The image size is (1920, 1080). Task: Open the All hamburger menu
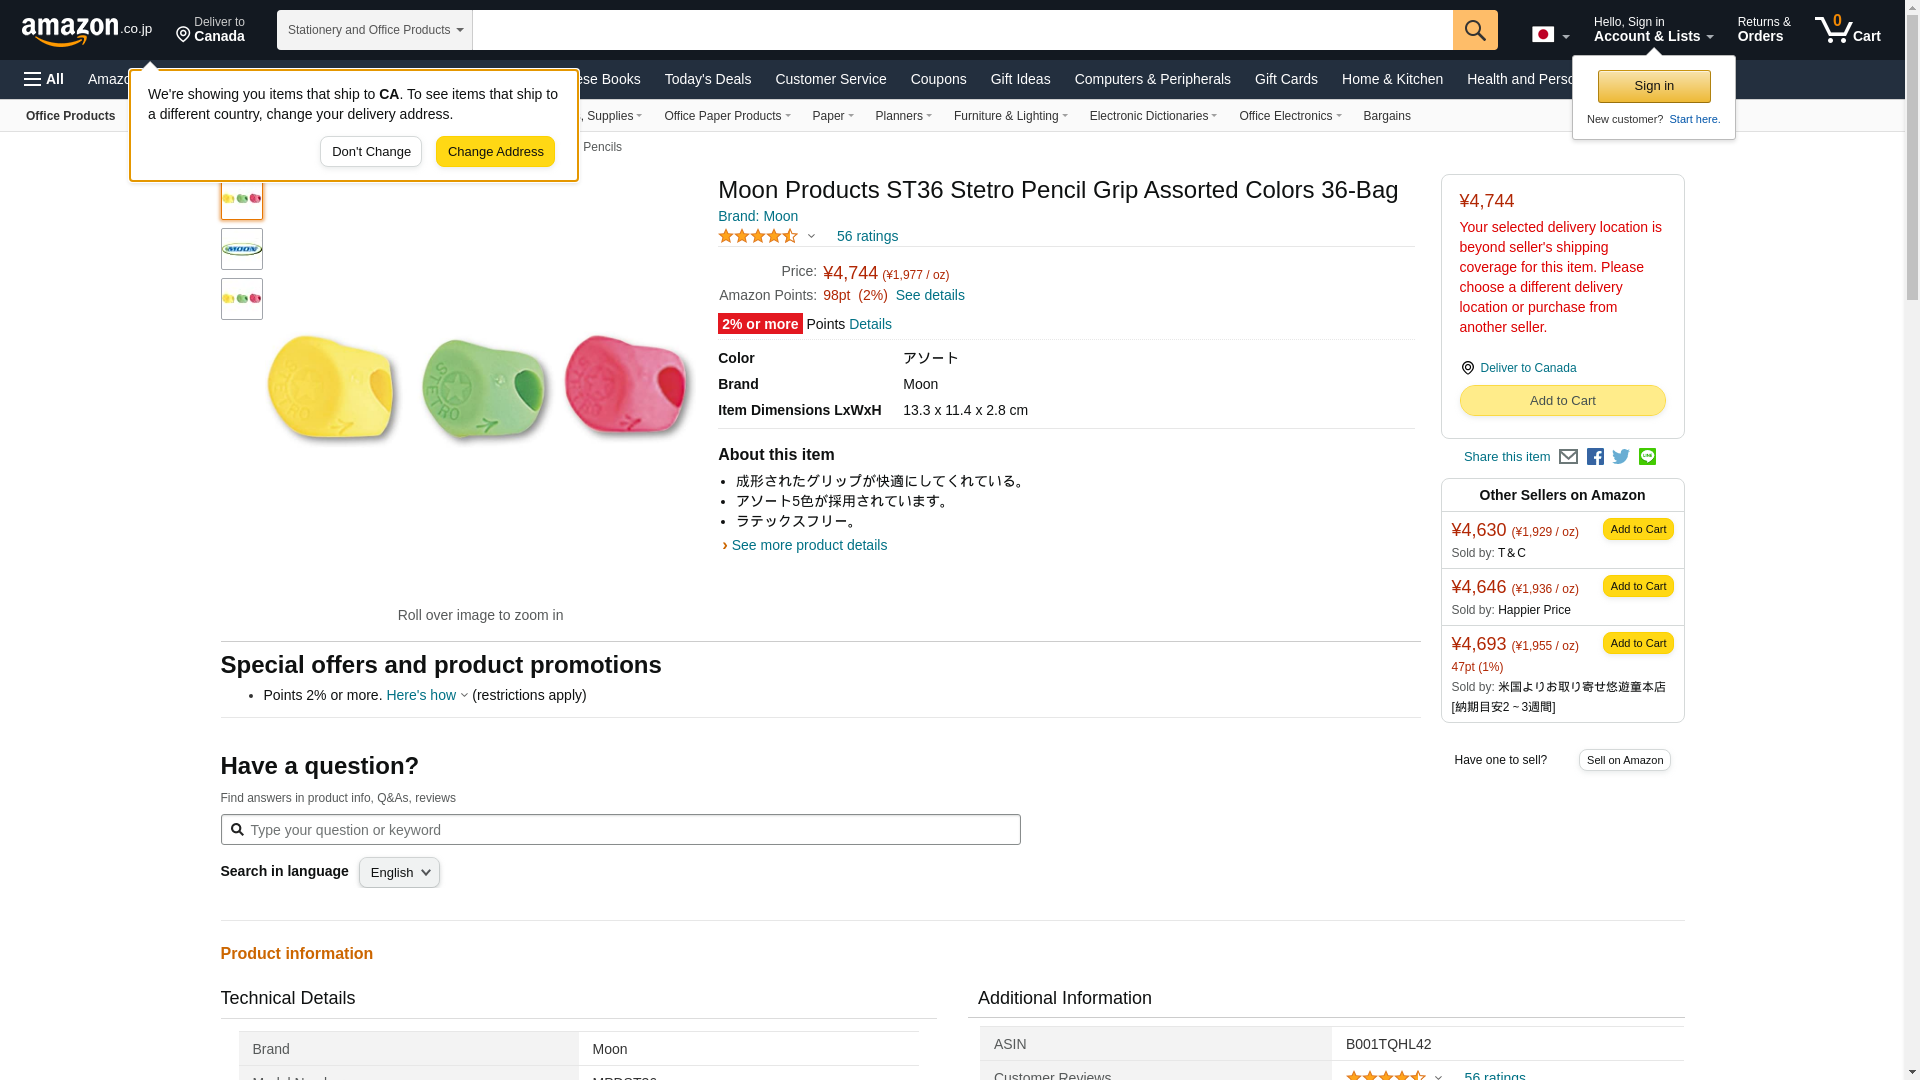44,79
